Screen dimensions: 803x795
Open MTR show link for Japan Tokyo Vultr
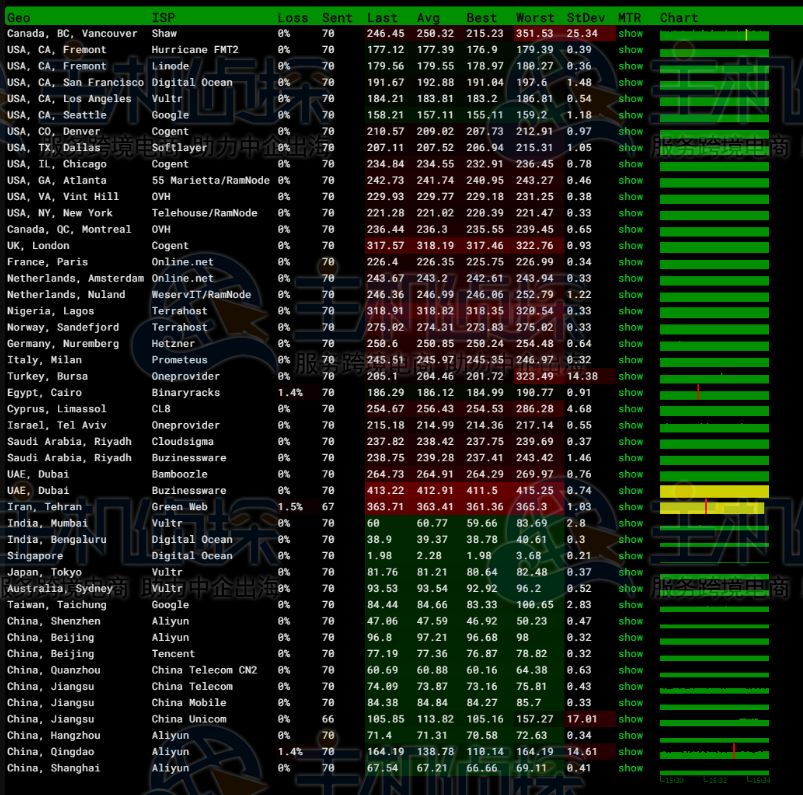(x=630, y=572)
